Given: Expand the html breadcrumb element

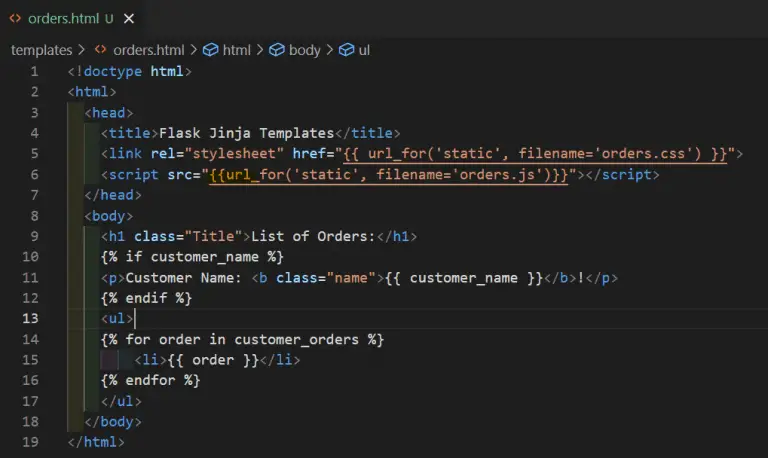Looking at the screenshot, I should point(236,50).
